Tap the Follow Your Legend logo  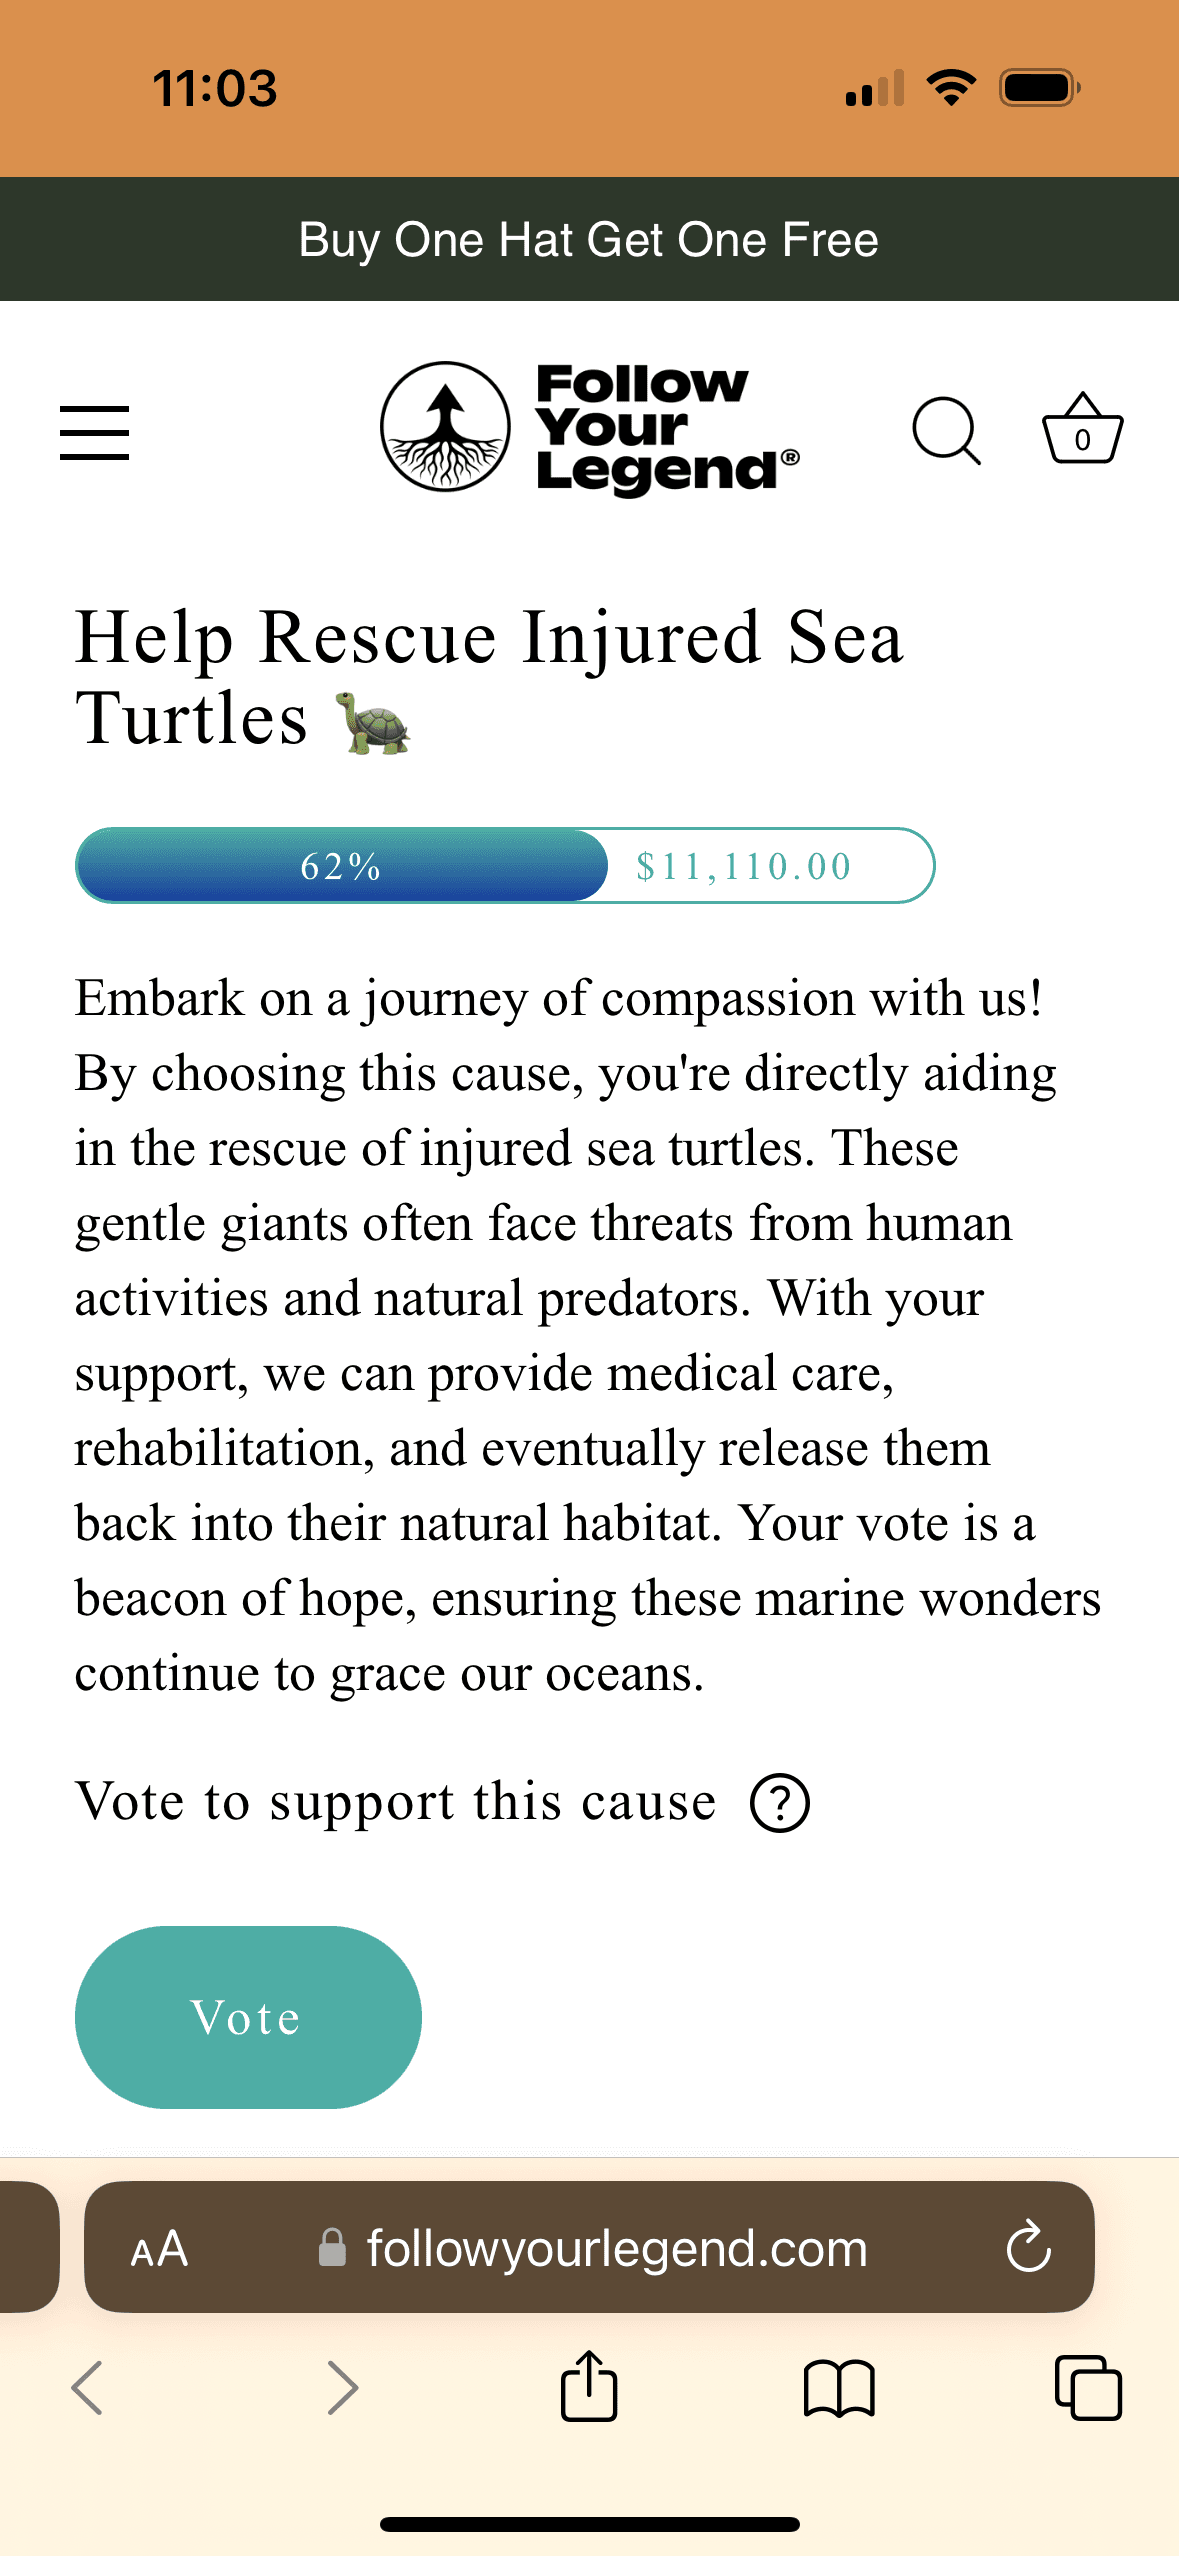tap(589, 428)
